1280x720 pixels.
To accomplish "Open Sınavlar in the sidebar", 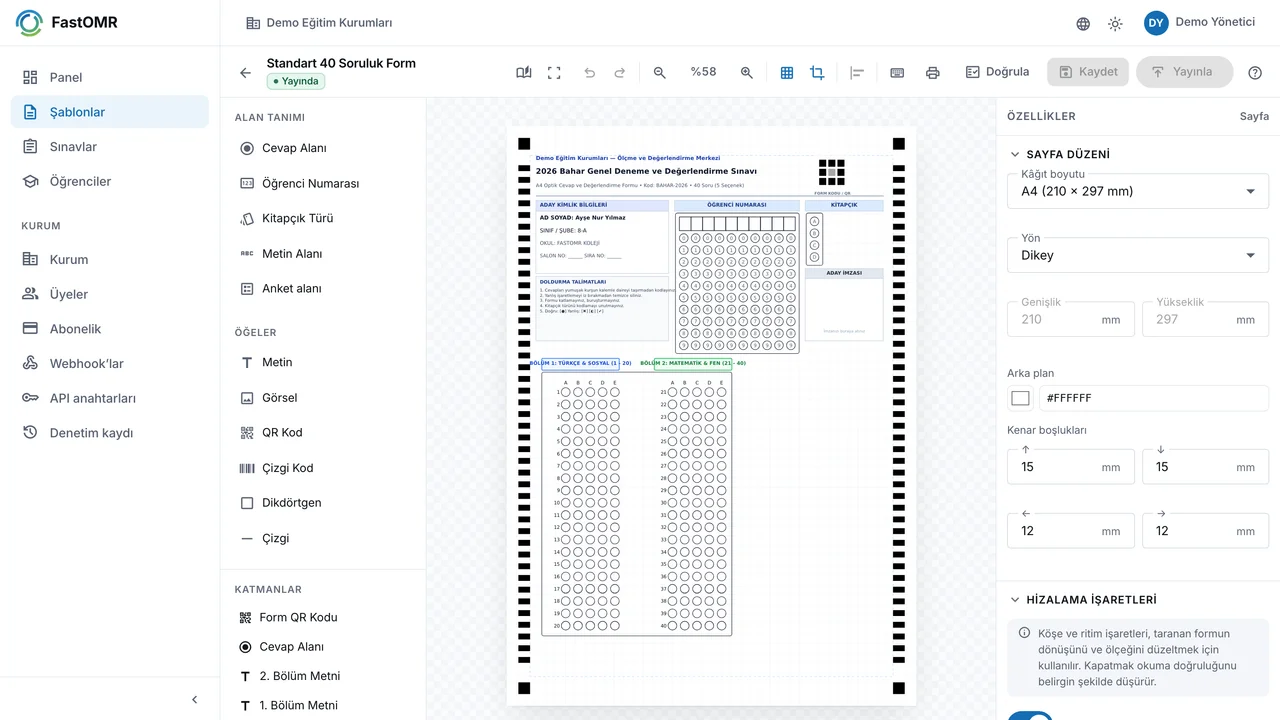I will tap(110, 147).
